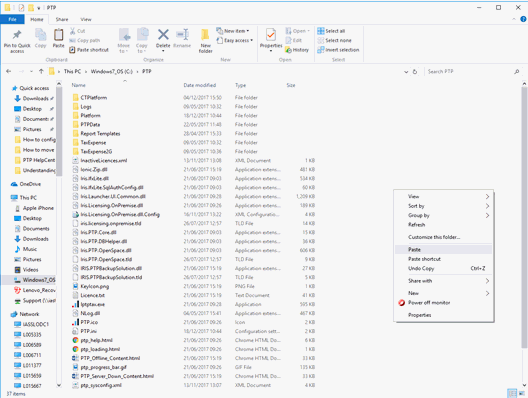Click the Up one level arrow
Viewport: 528px width, 398px height.
pyautogui.click(x=41, y=71)
